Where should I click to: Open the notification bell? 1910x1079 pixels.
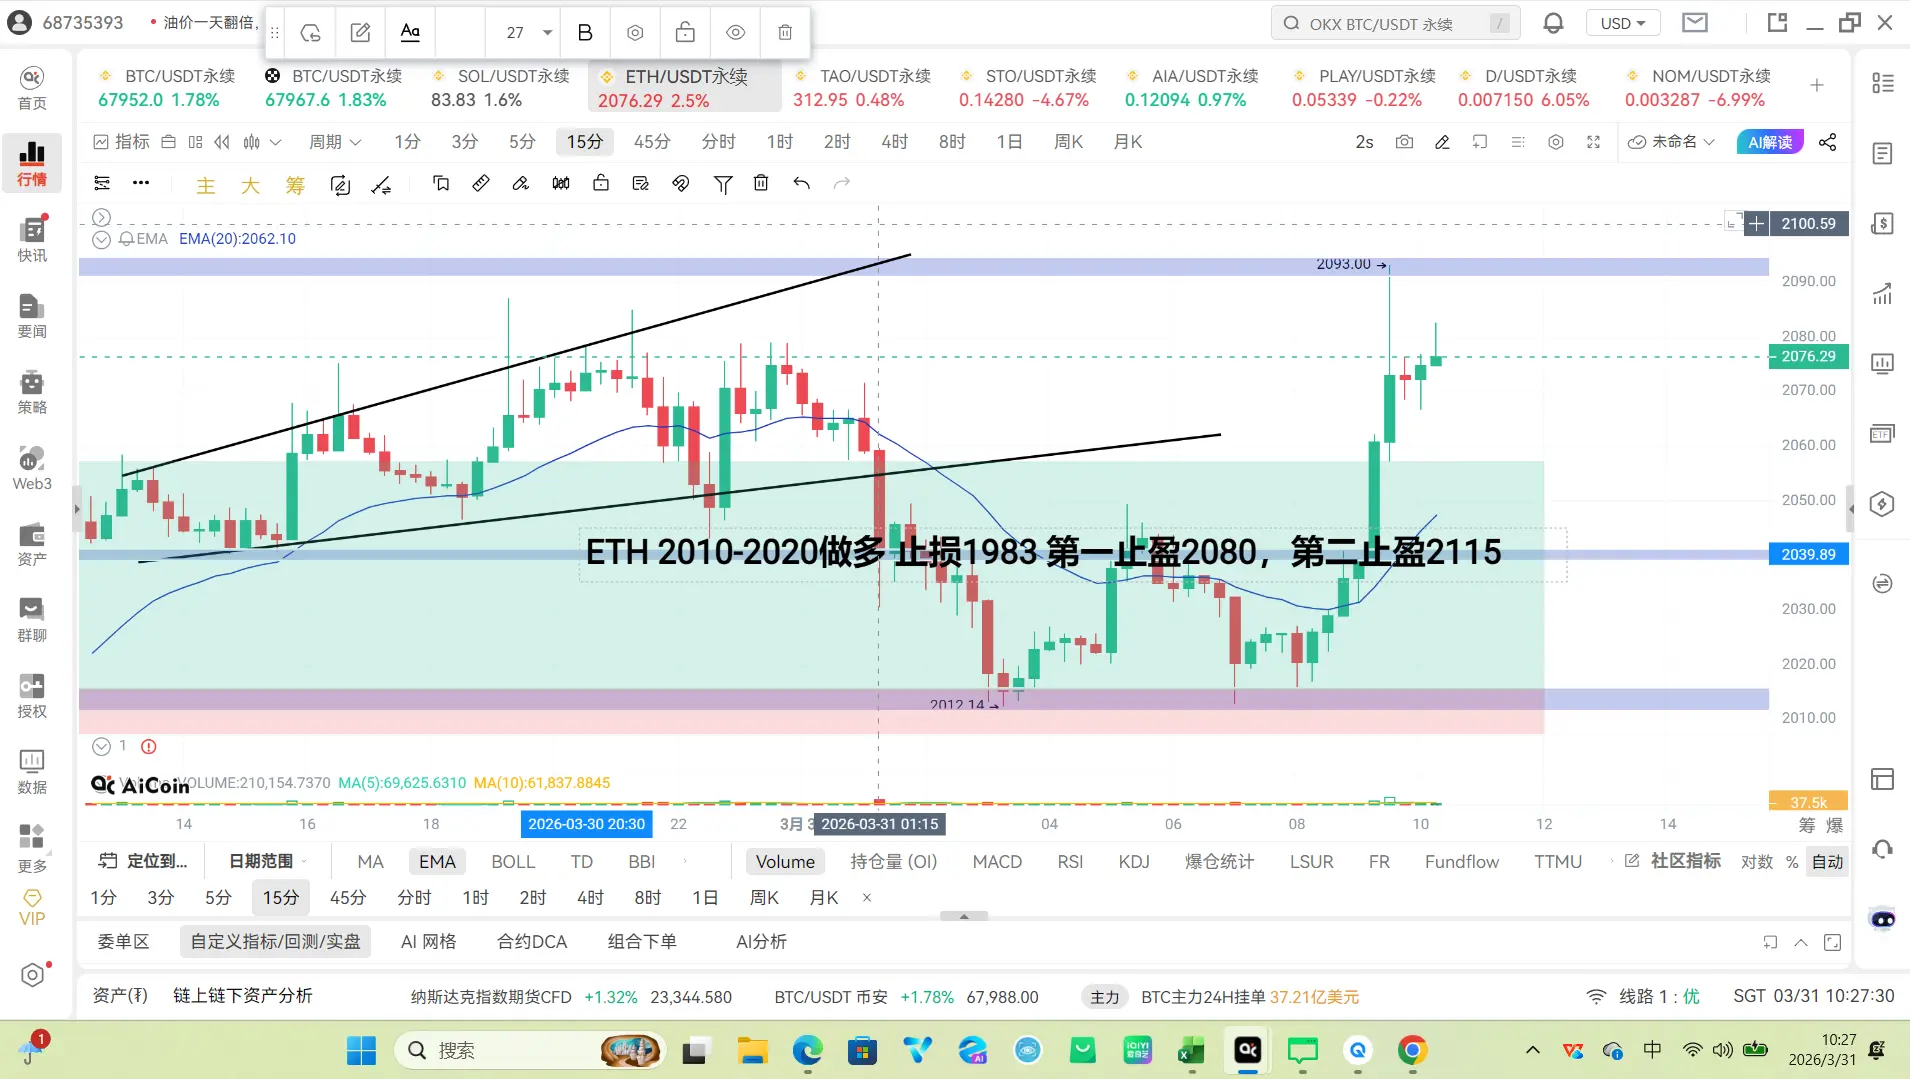click(x=1553, y=23)
